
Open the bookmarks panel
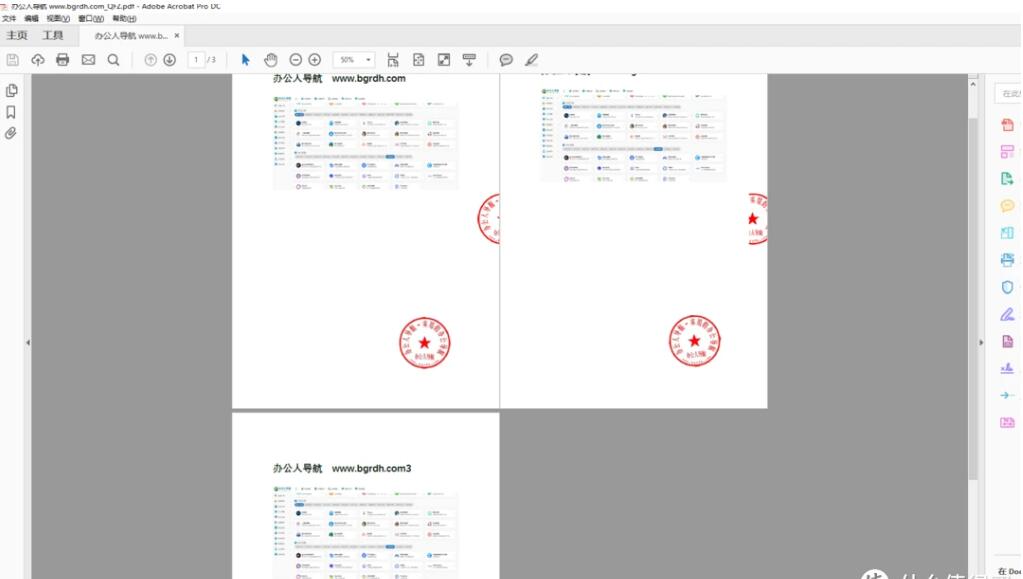point(10,112)
